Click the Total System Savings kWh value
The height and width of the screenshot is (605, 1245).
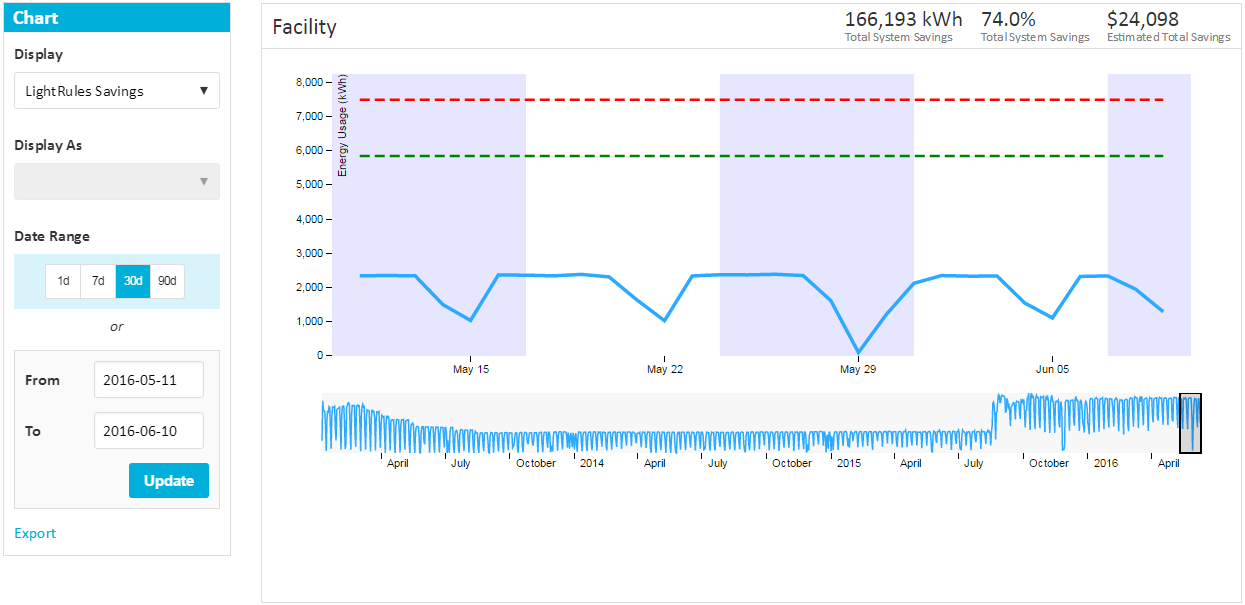903,19
